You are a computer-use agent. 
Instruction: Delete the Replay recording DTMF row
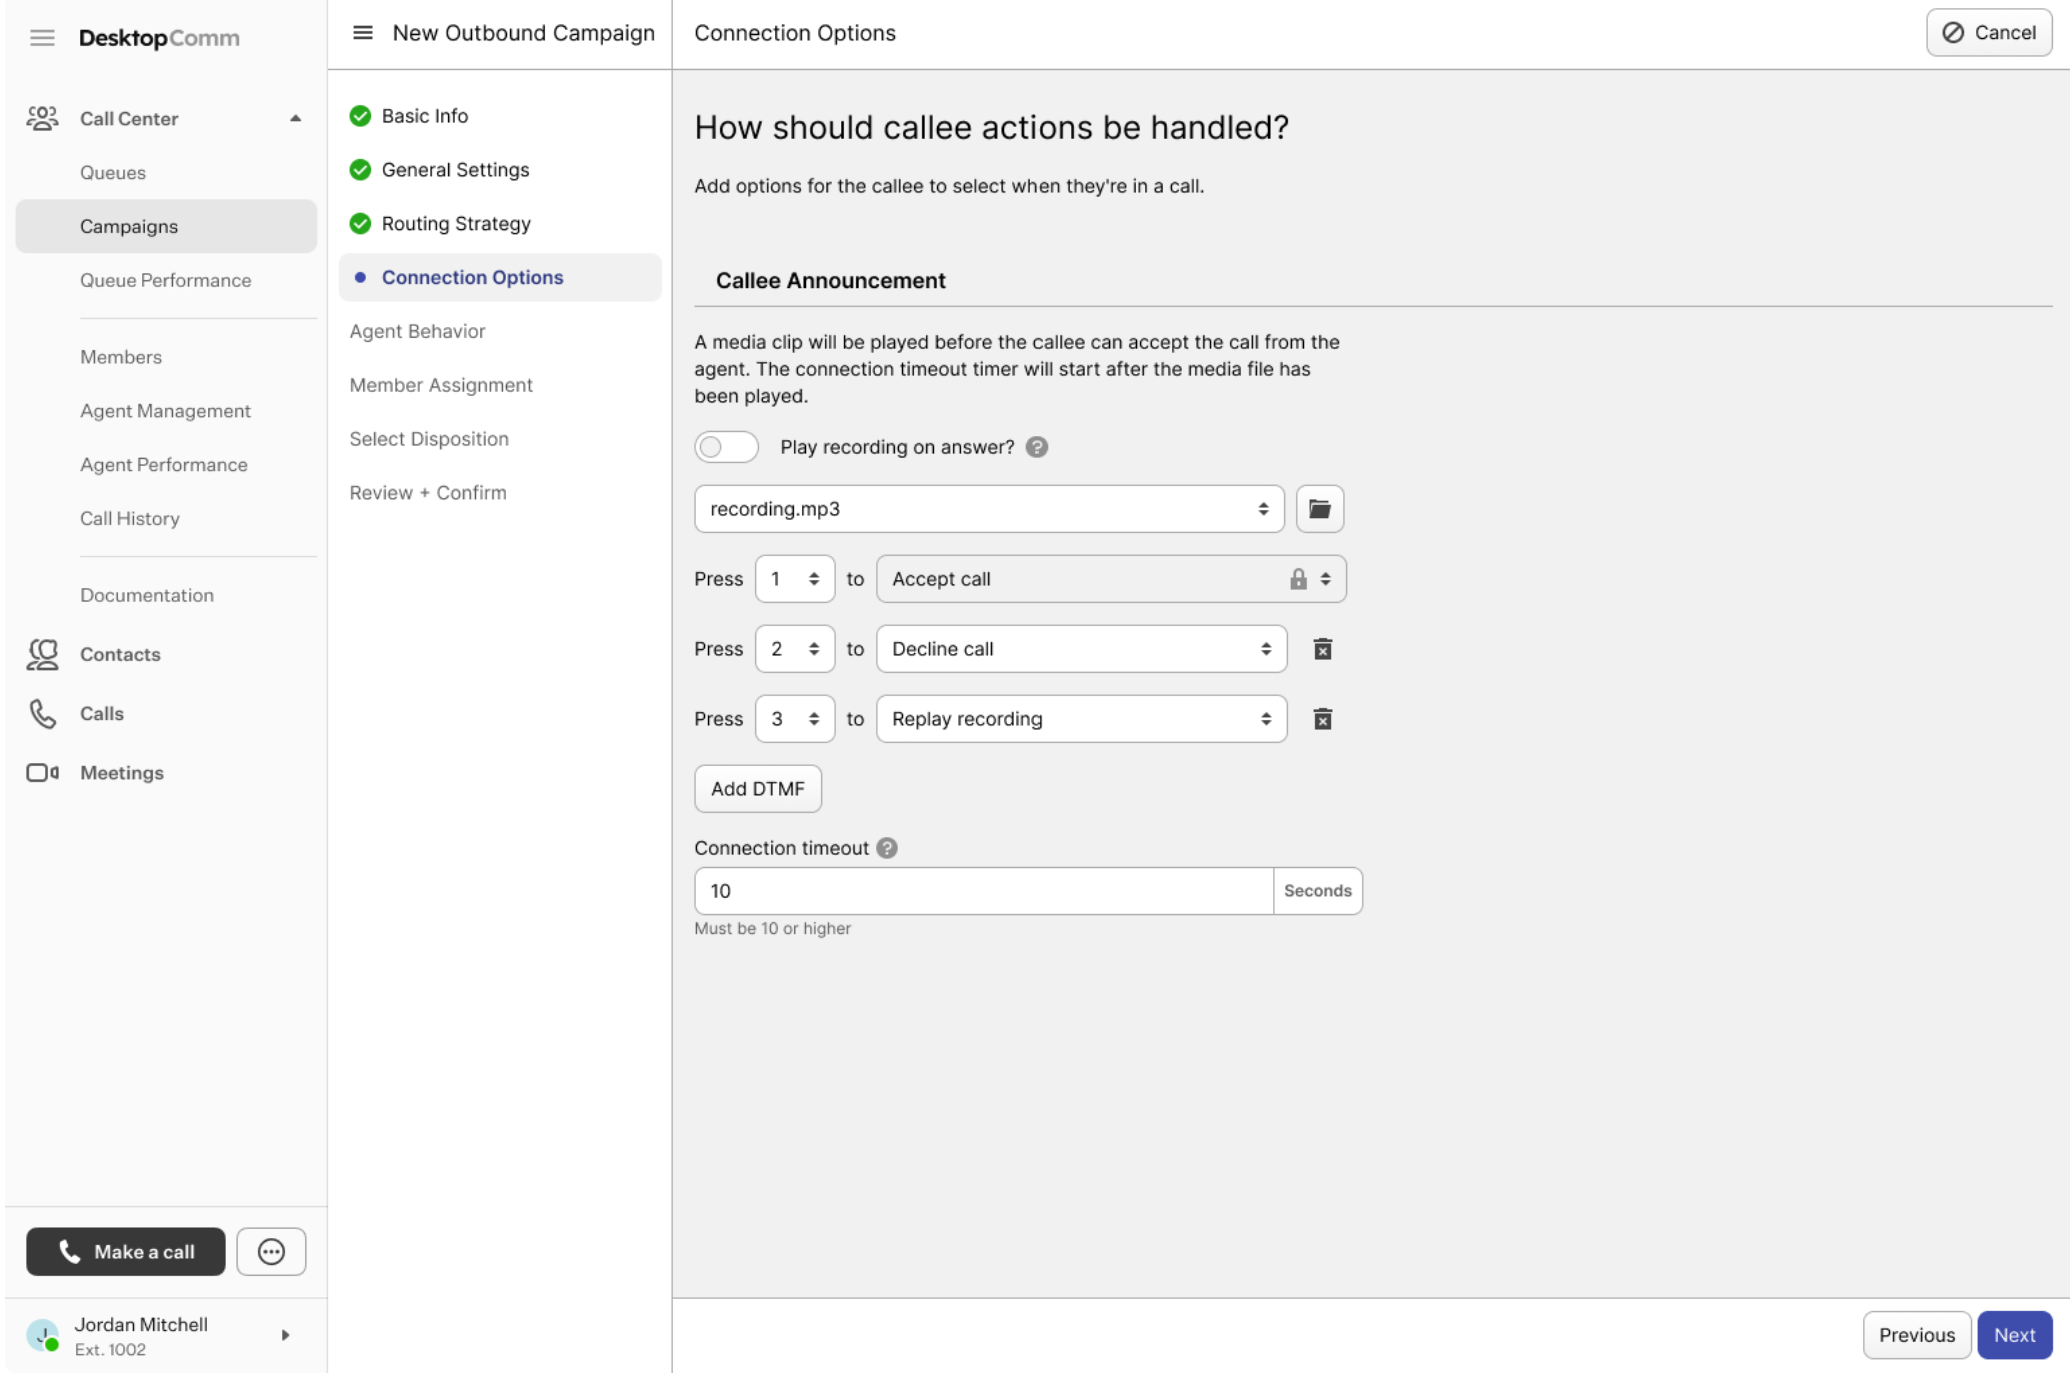(1322, 719)
